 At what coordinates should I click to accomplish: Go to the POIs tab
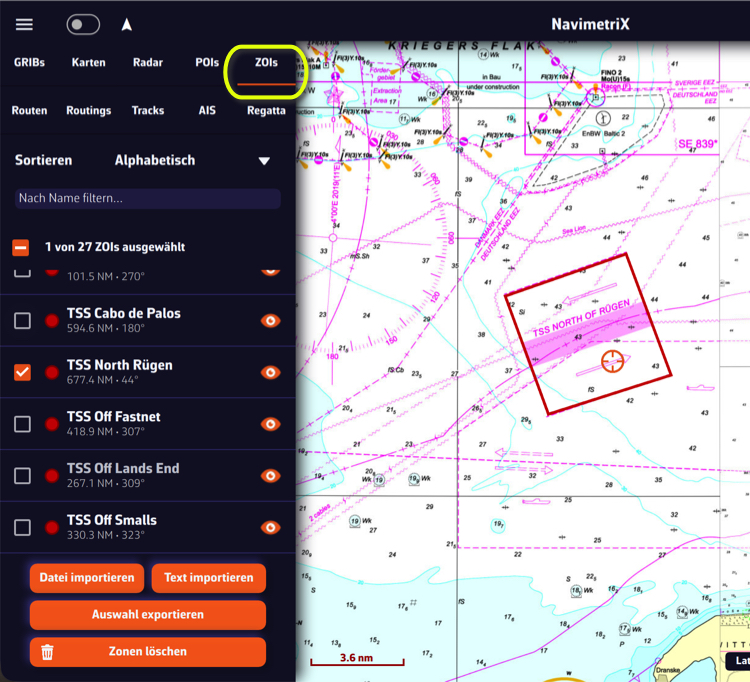(207, 63)
